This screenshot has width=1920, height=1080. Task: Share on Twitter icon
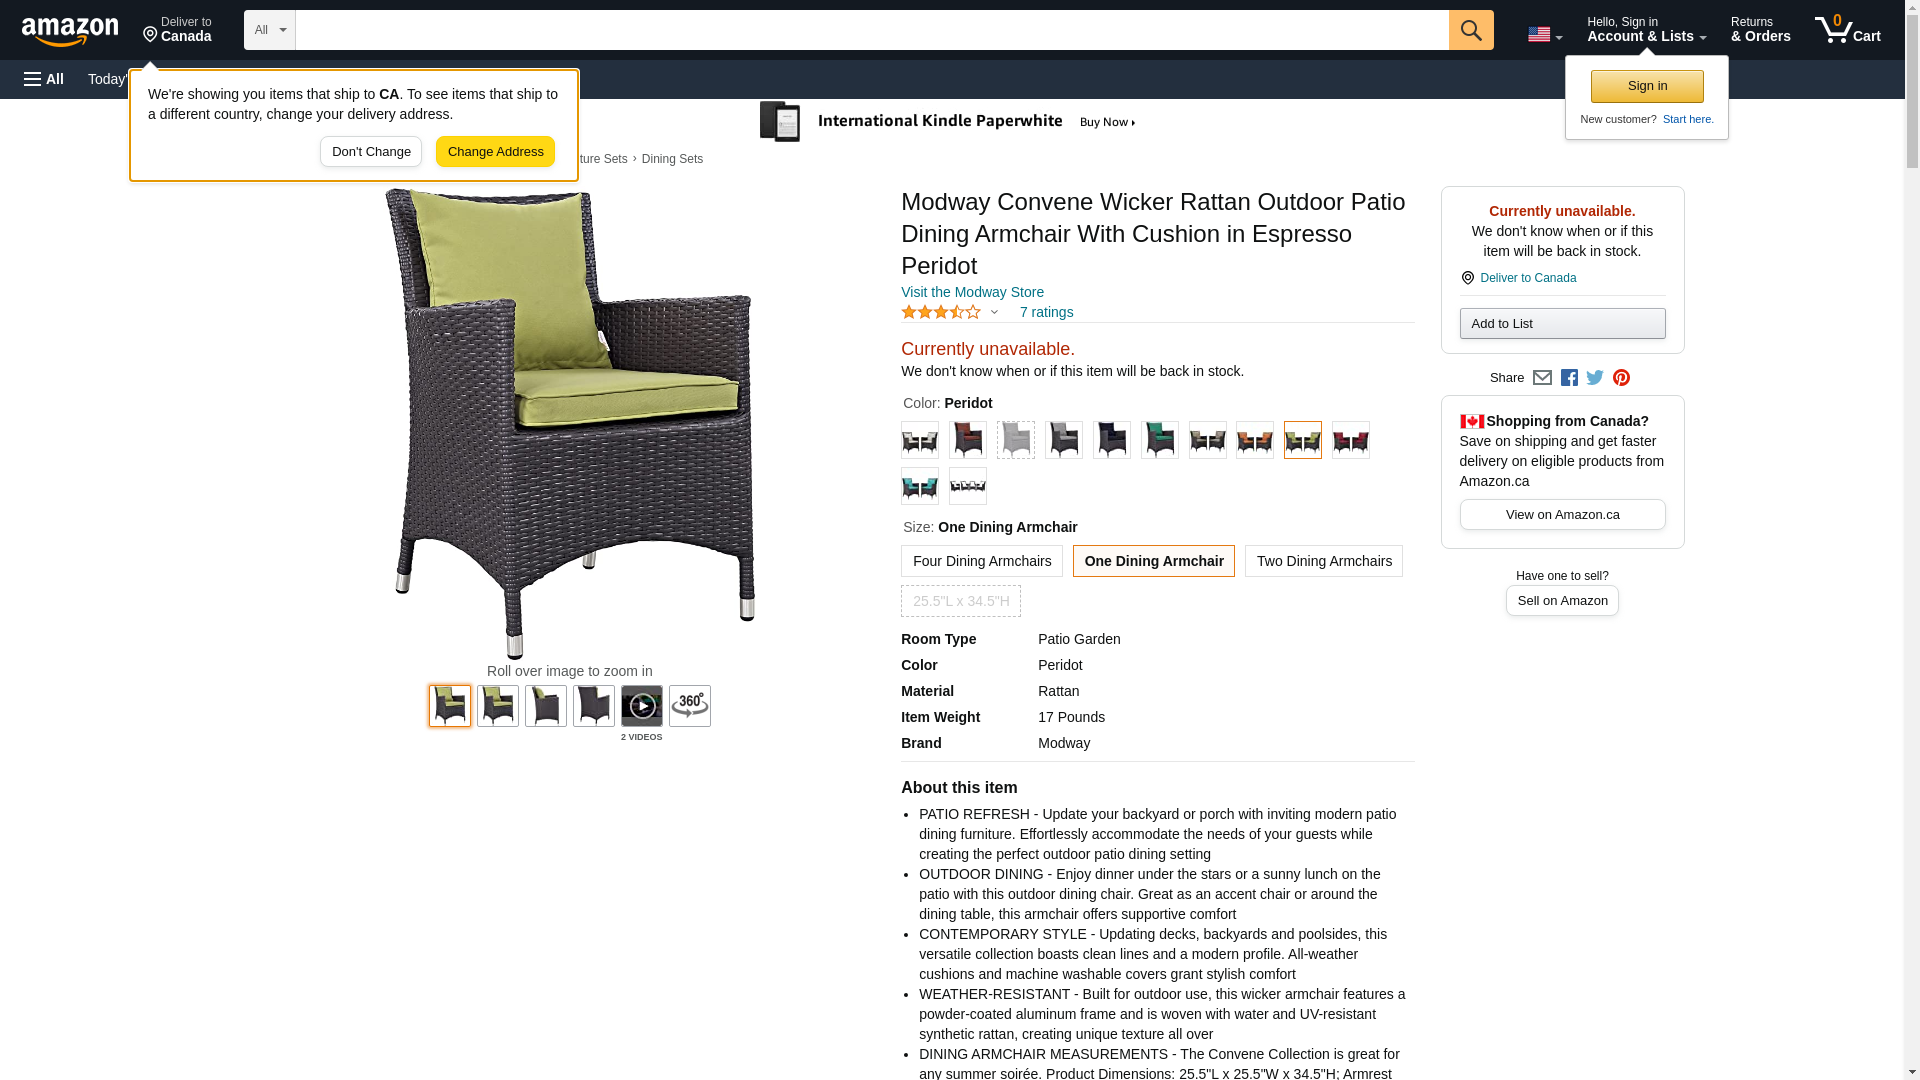click(1595, 378)
